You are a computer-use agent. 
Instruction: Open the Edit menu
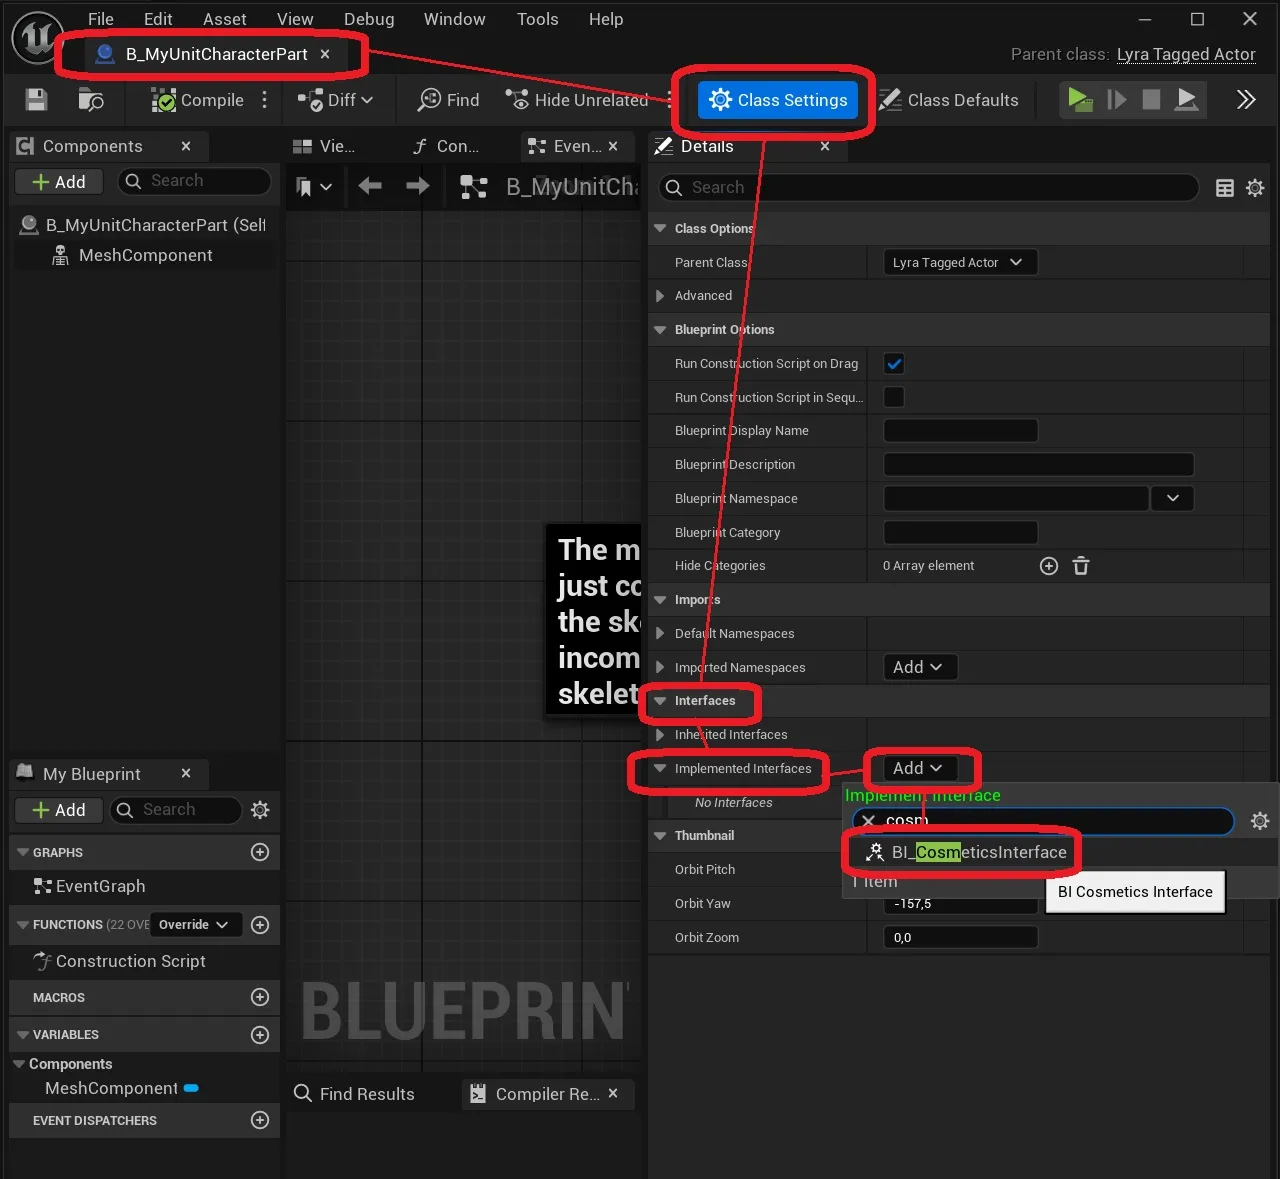click(158, 19)
